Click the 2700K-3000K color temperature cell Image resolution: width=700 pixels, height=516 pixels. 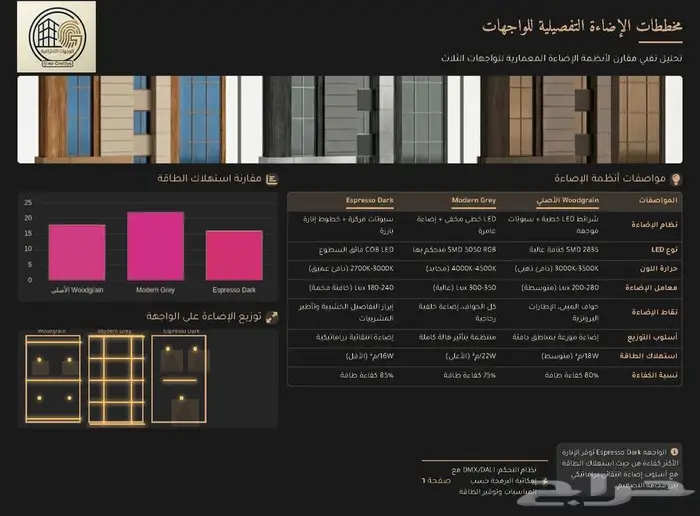[x=351, y=269]
